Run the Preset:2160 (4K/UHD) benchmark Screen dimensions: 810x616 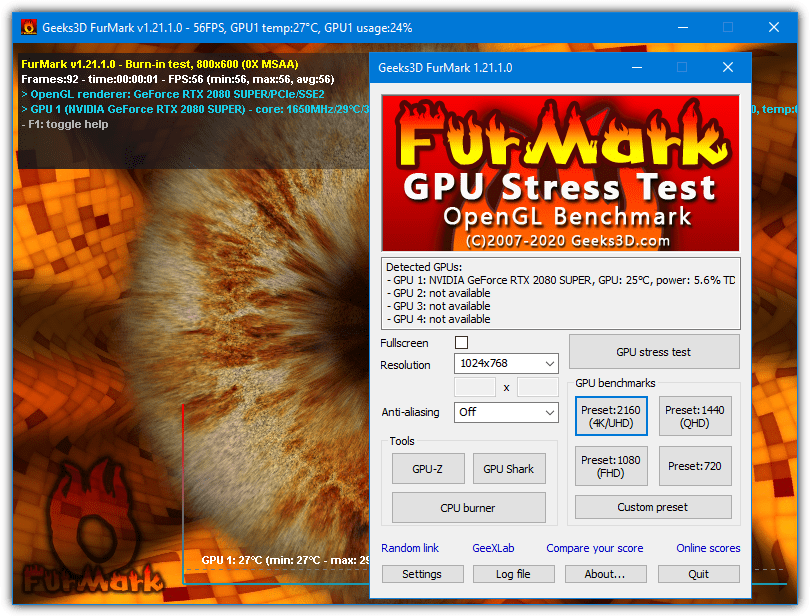click(611, 417)
